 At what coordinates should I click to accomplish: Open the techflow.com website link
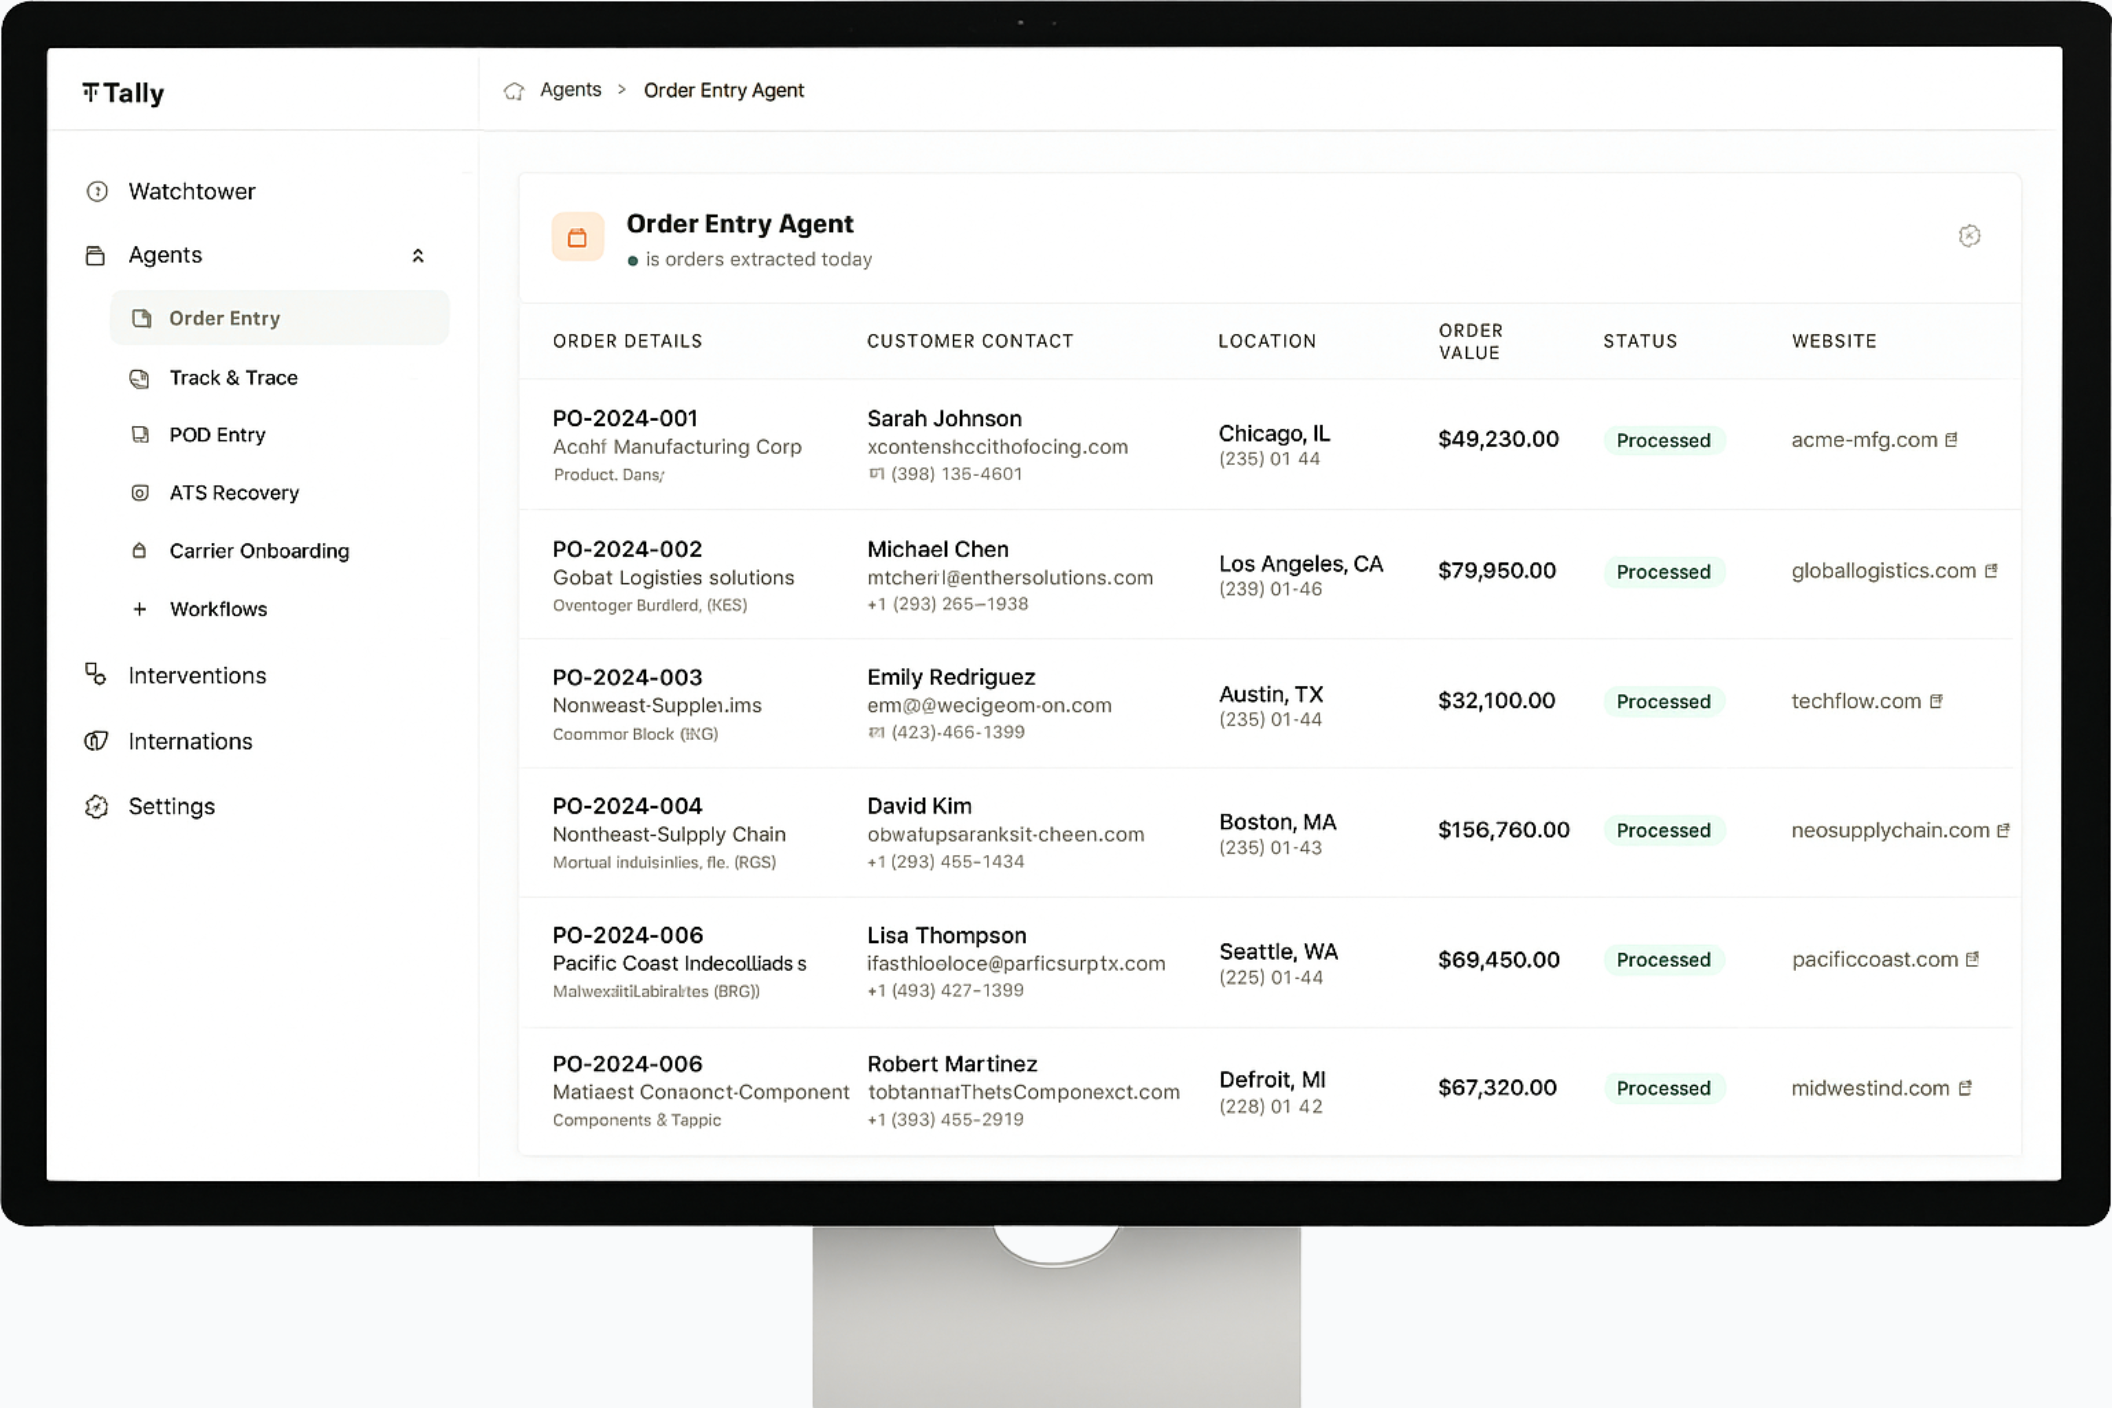(x=1855, y=701)
